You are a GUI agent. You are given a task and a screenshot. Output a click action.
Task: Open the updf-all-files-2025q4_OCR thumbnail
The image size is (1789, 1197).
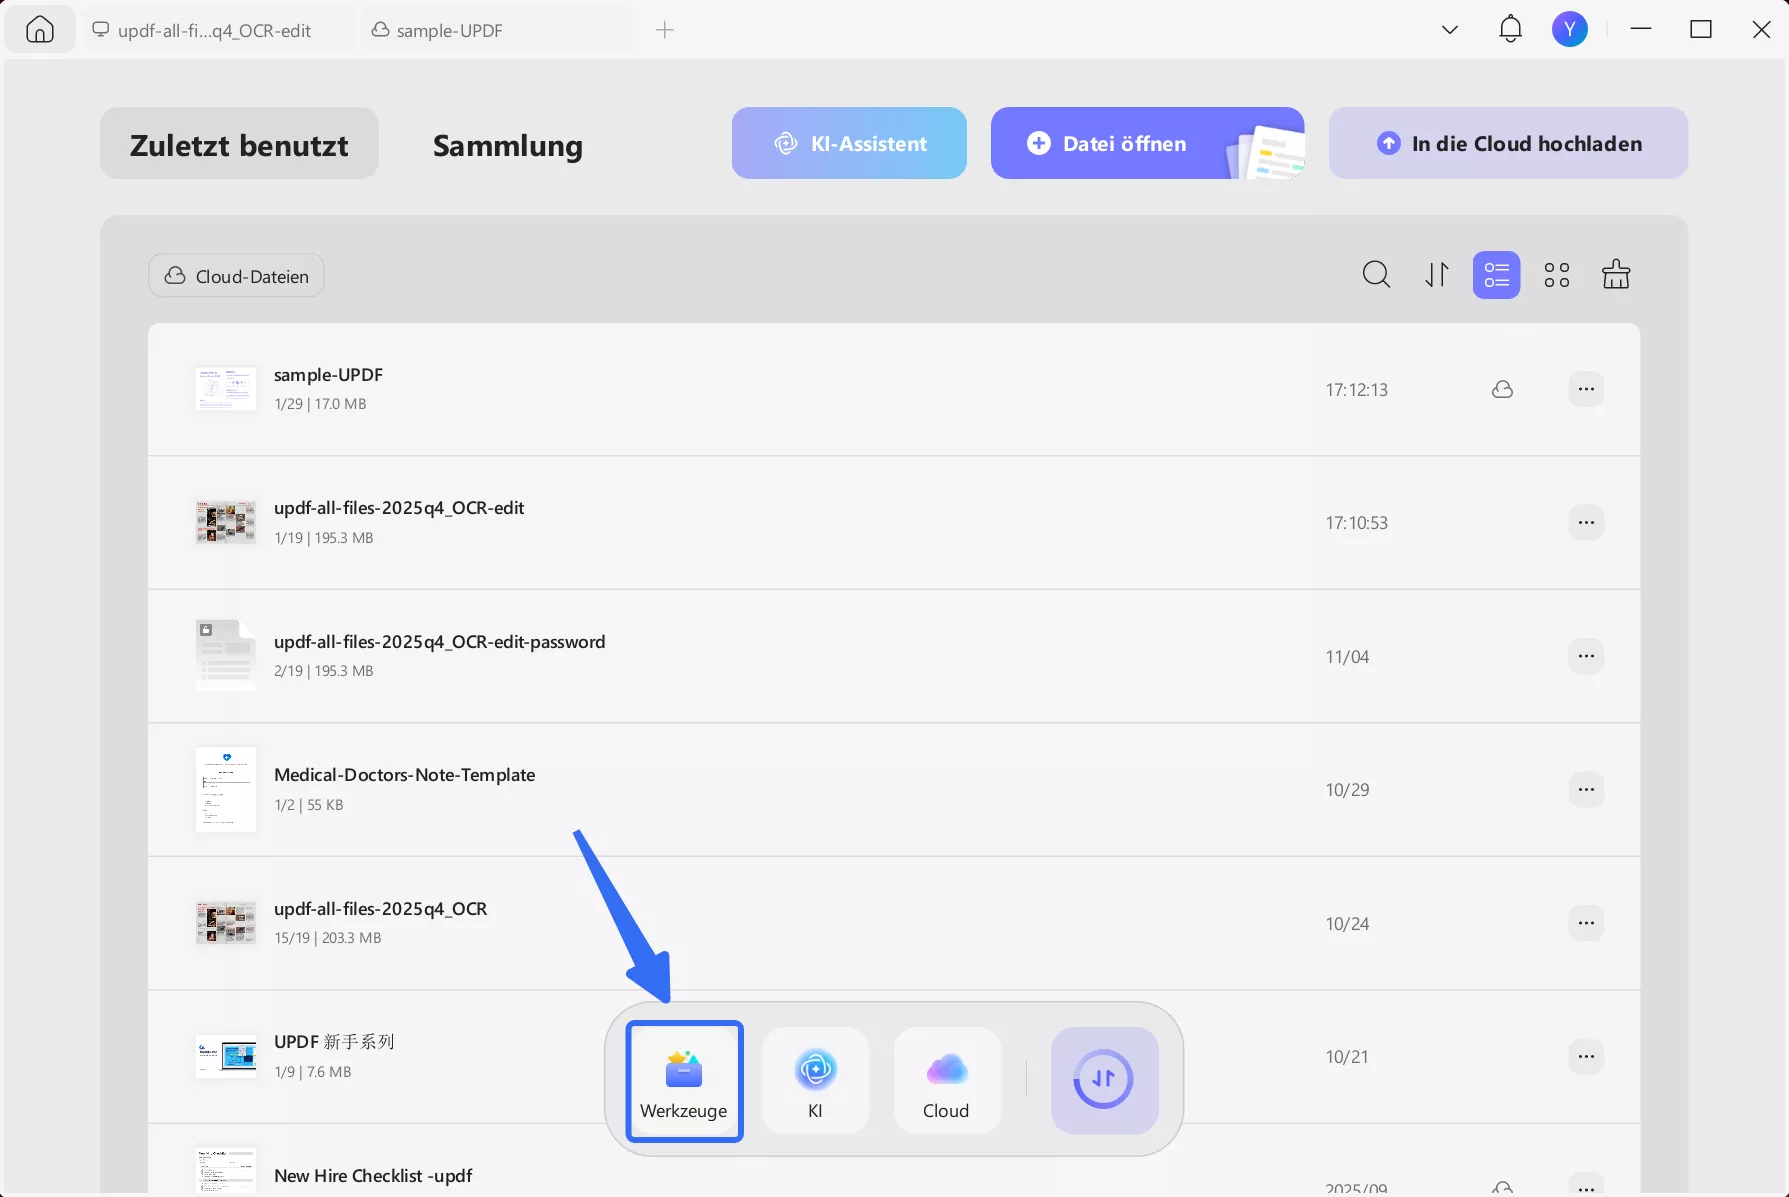pos(226,923)
